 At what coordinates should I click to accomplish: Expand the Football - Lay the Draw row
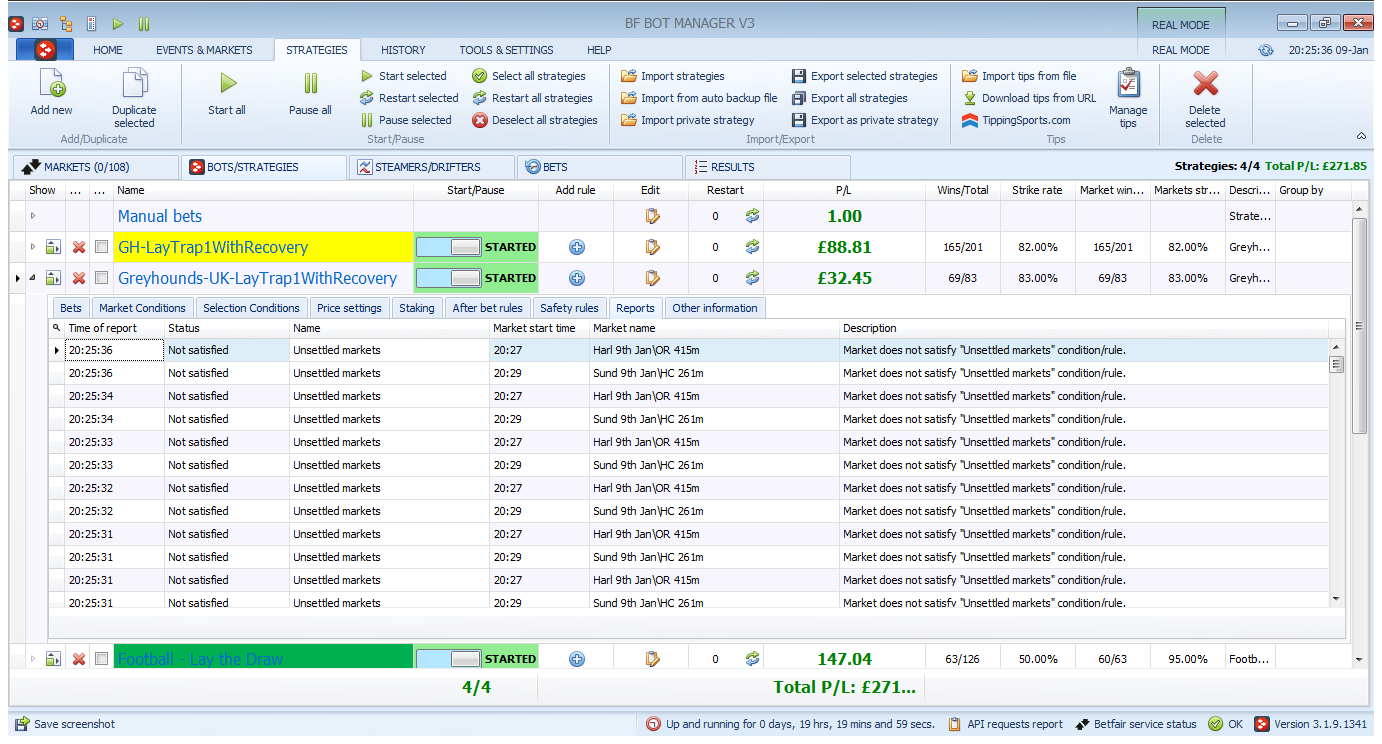32,659
